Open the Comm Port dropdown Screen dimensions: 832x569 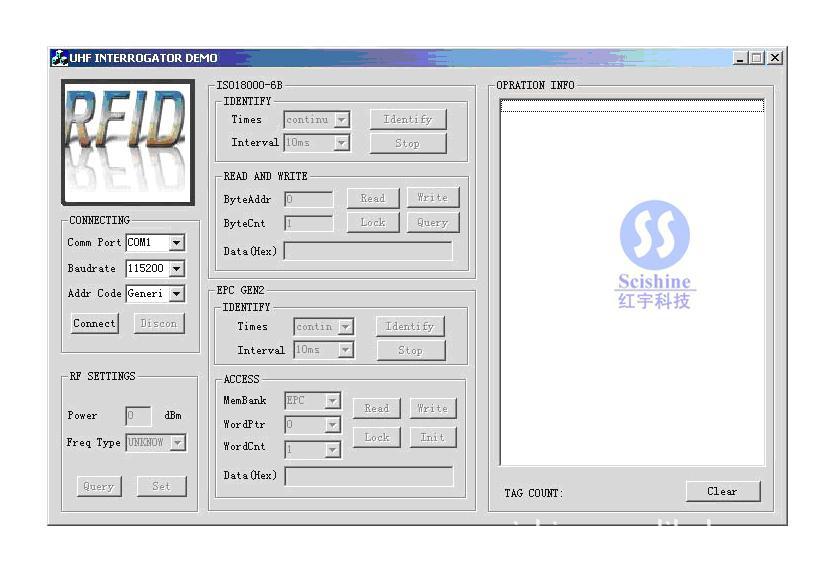pyautogui.click(x=177, y=243)
